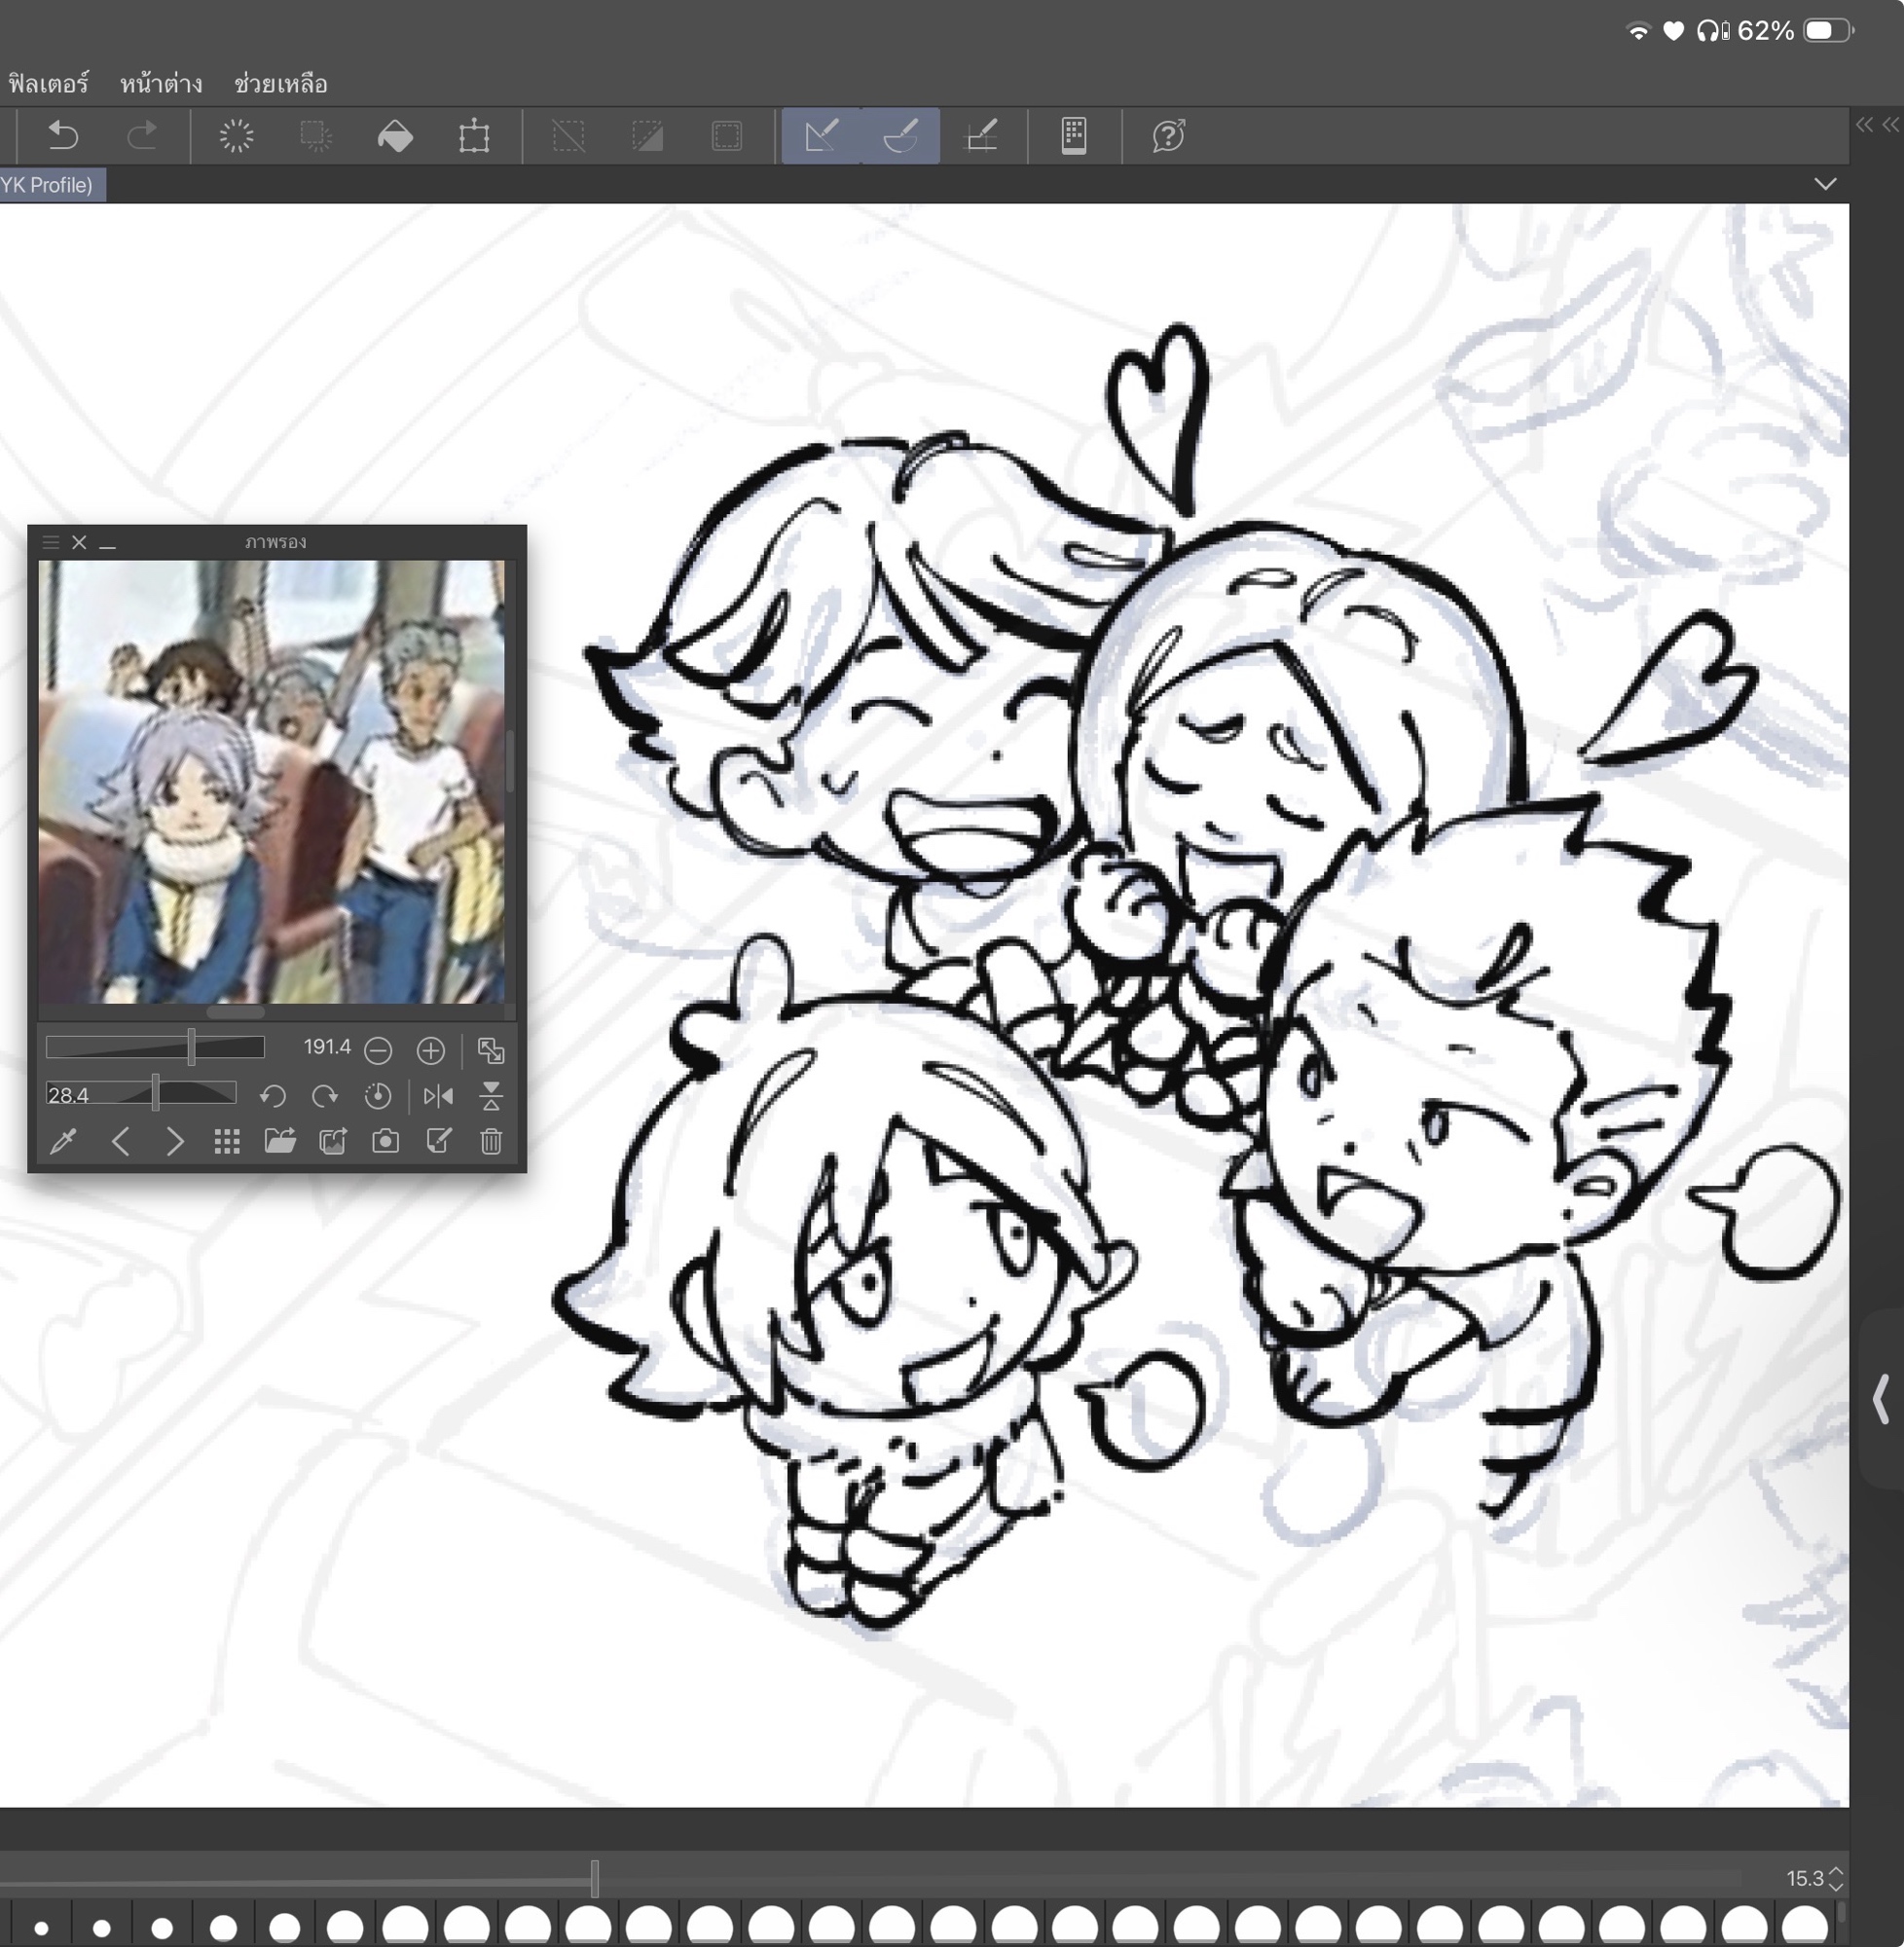The height and width of the screenshot is (1947, 1904).
Task: Flip sub view image horizontally
Action: (438, 1096)
